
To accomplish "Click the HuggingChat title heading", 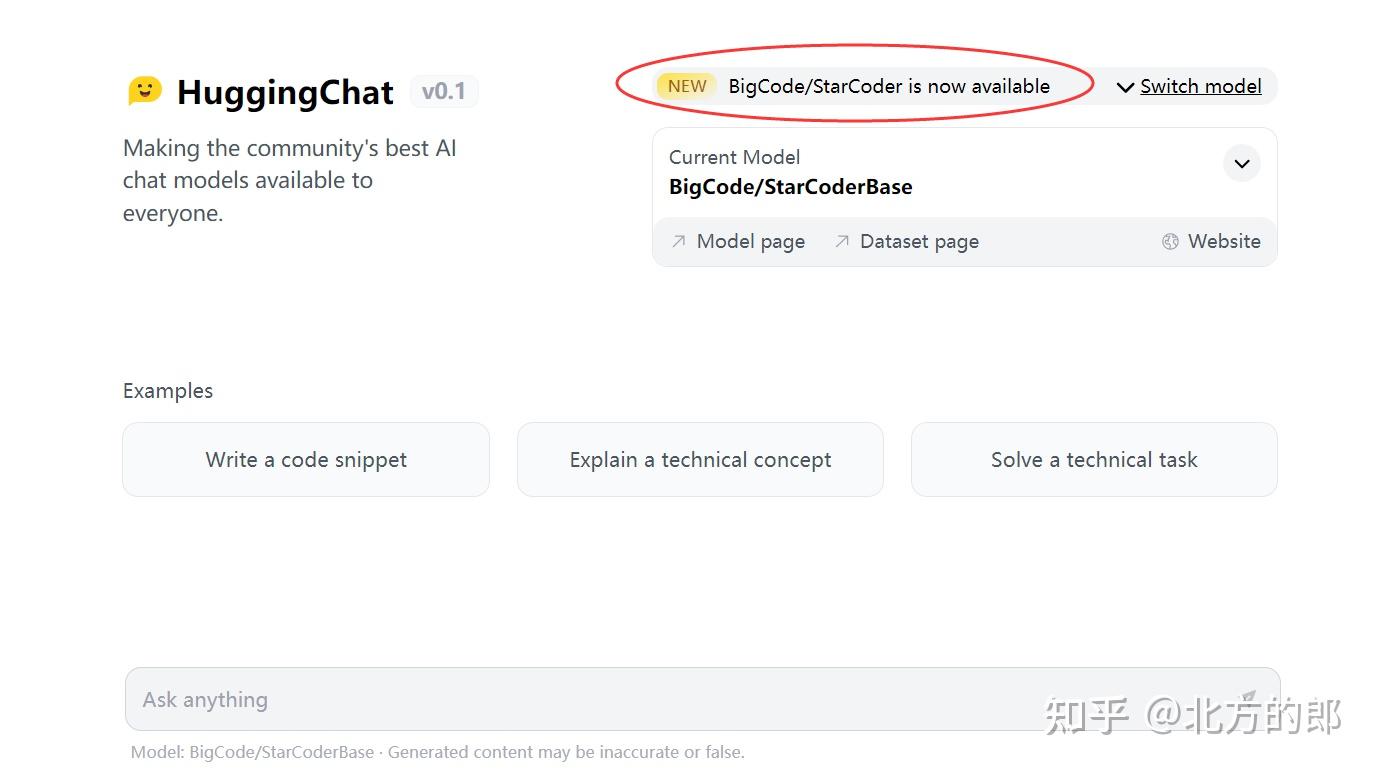I will click(x=285, y=92).
